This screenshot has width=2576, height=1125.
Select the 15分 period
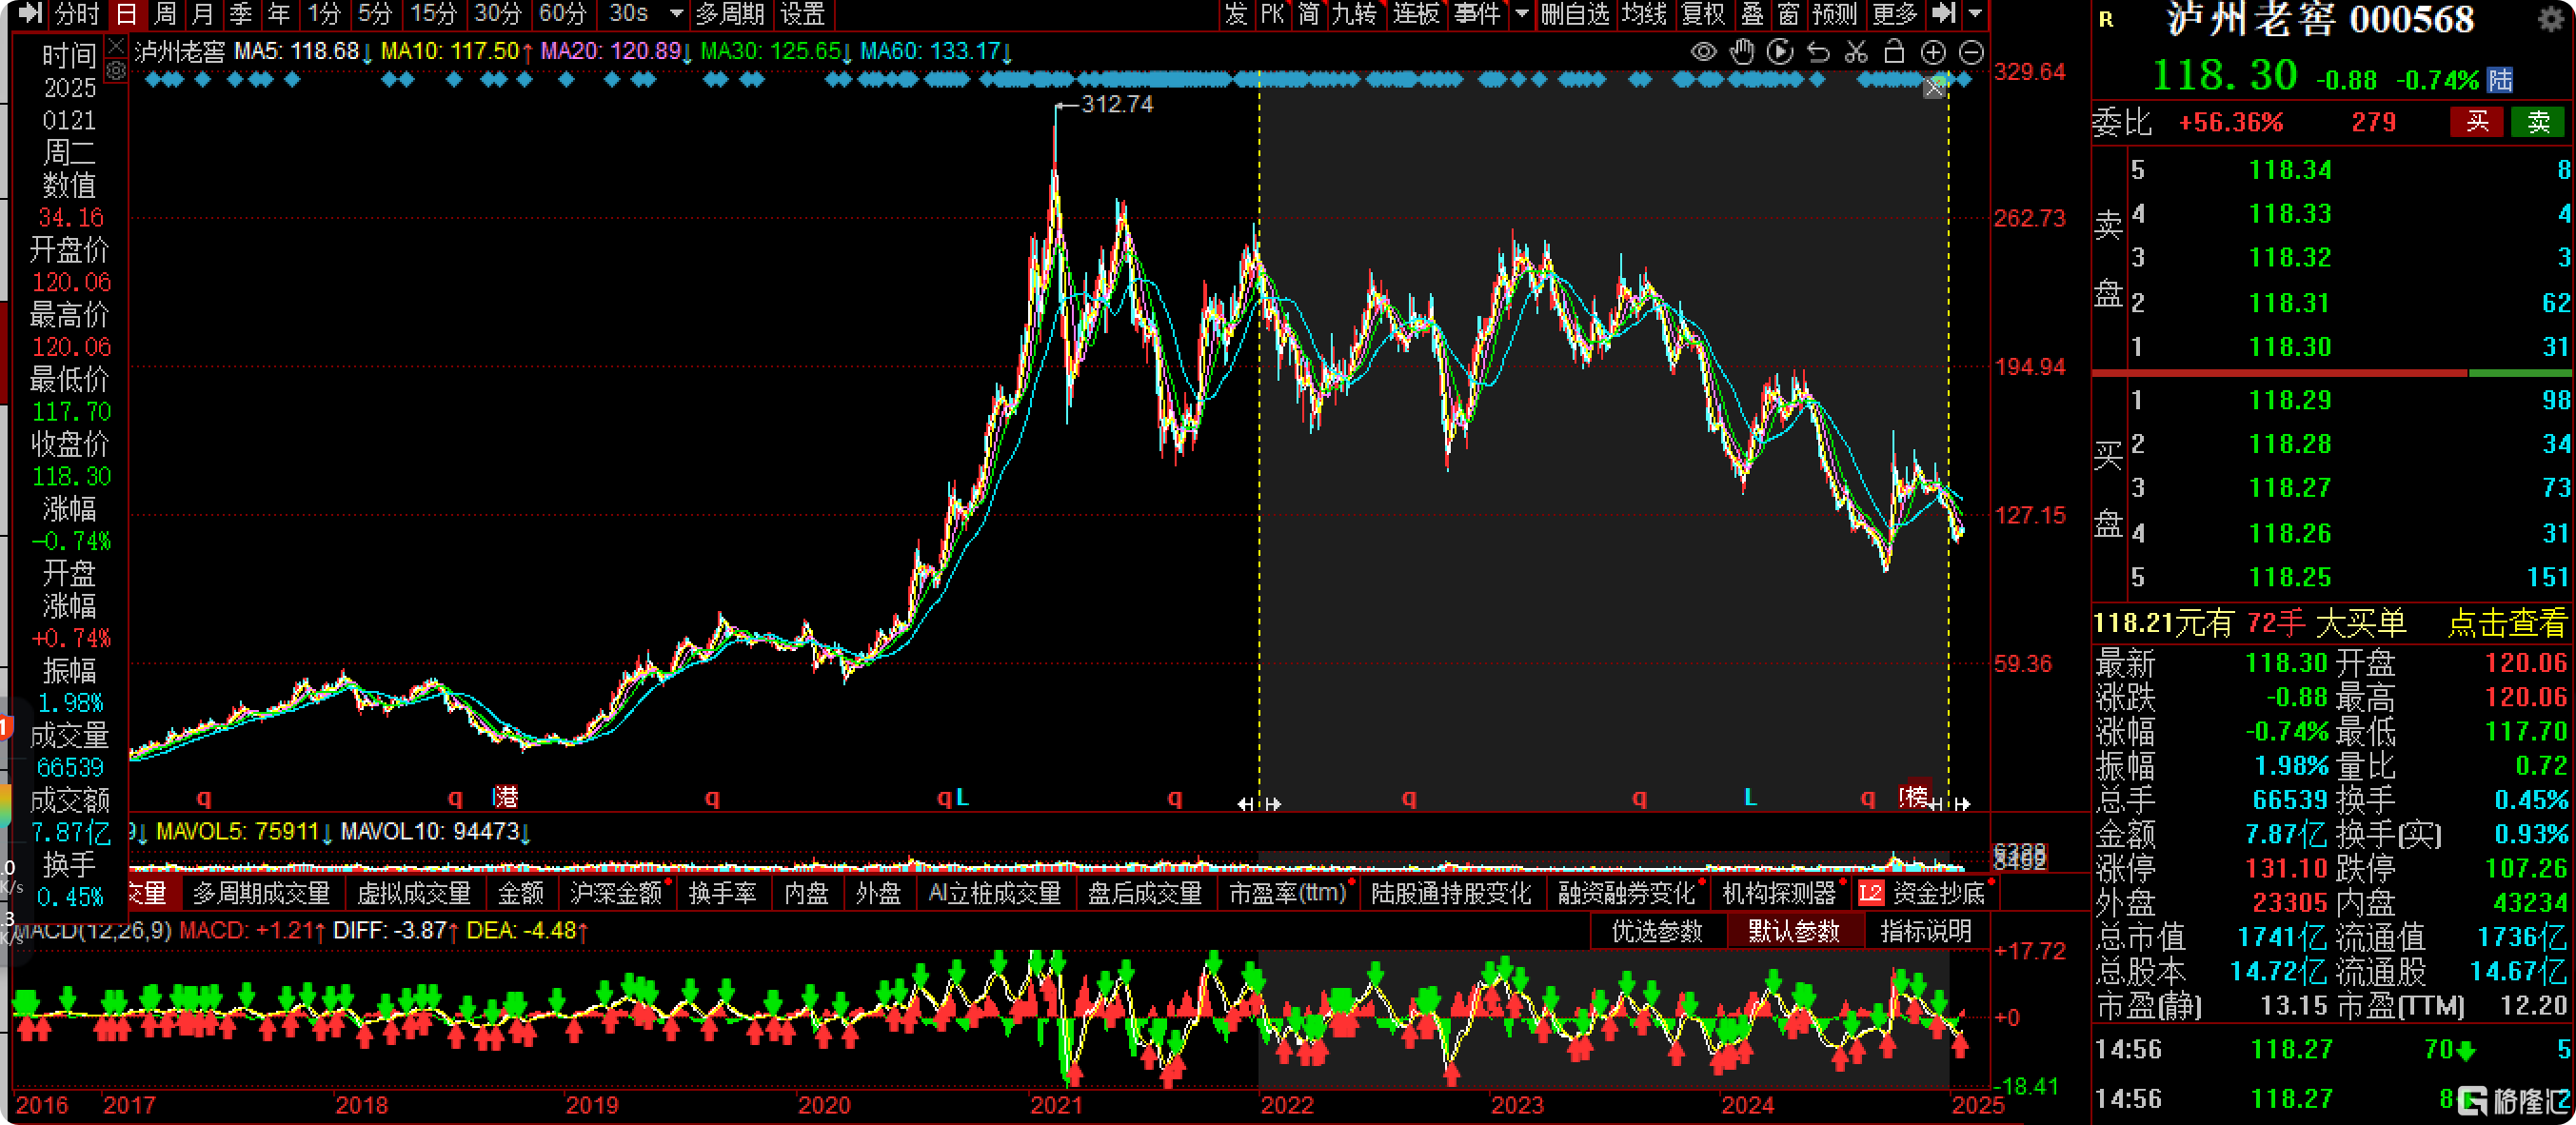433,13
